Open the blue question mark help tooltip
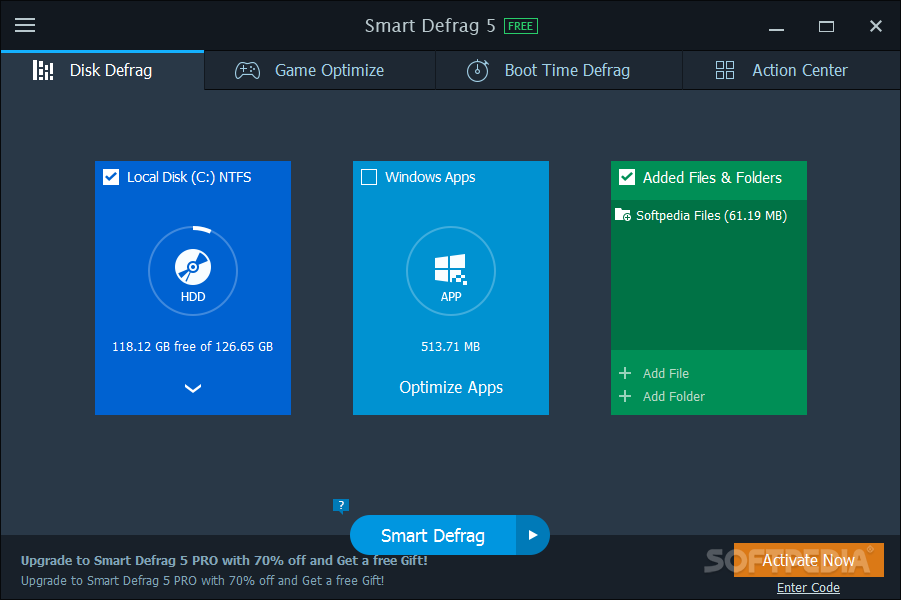901x600 pixels. (341, 506)
